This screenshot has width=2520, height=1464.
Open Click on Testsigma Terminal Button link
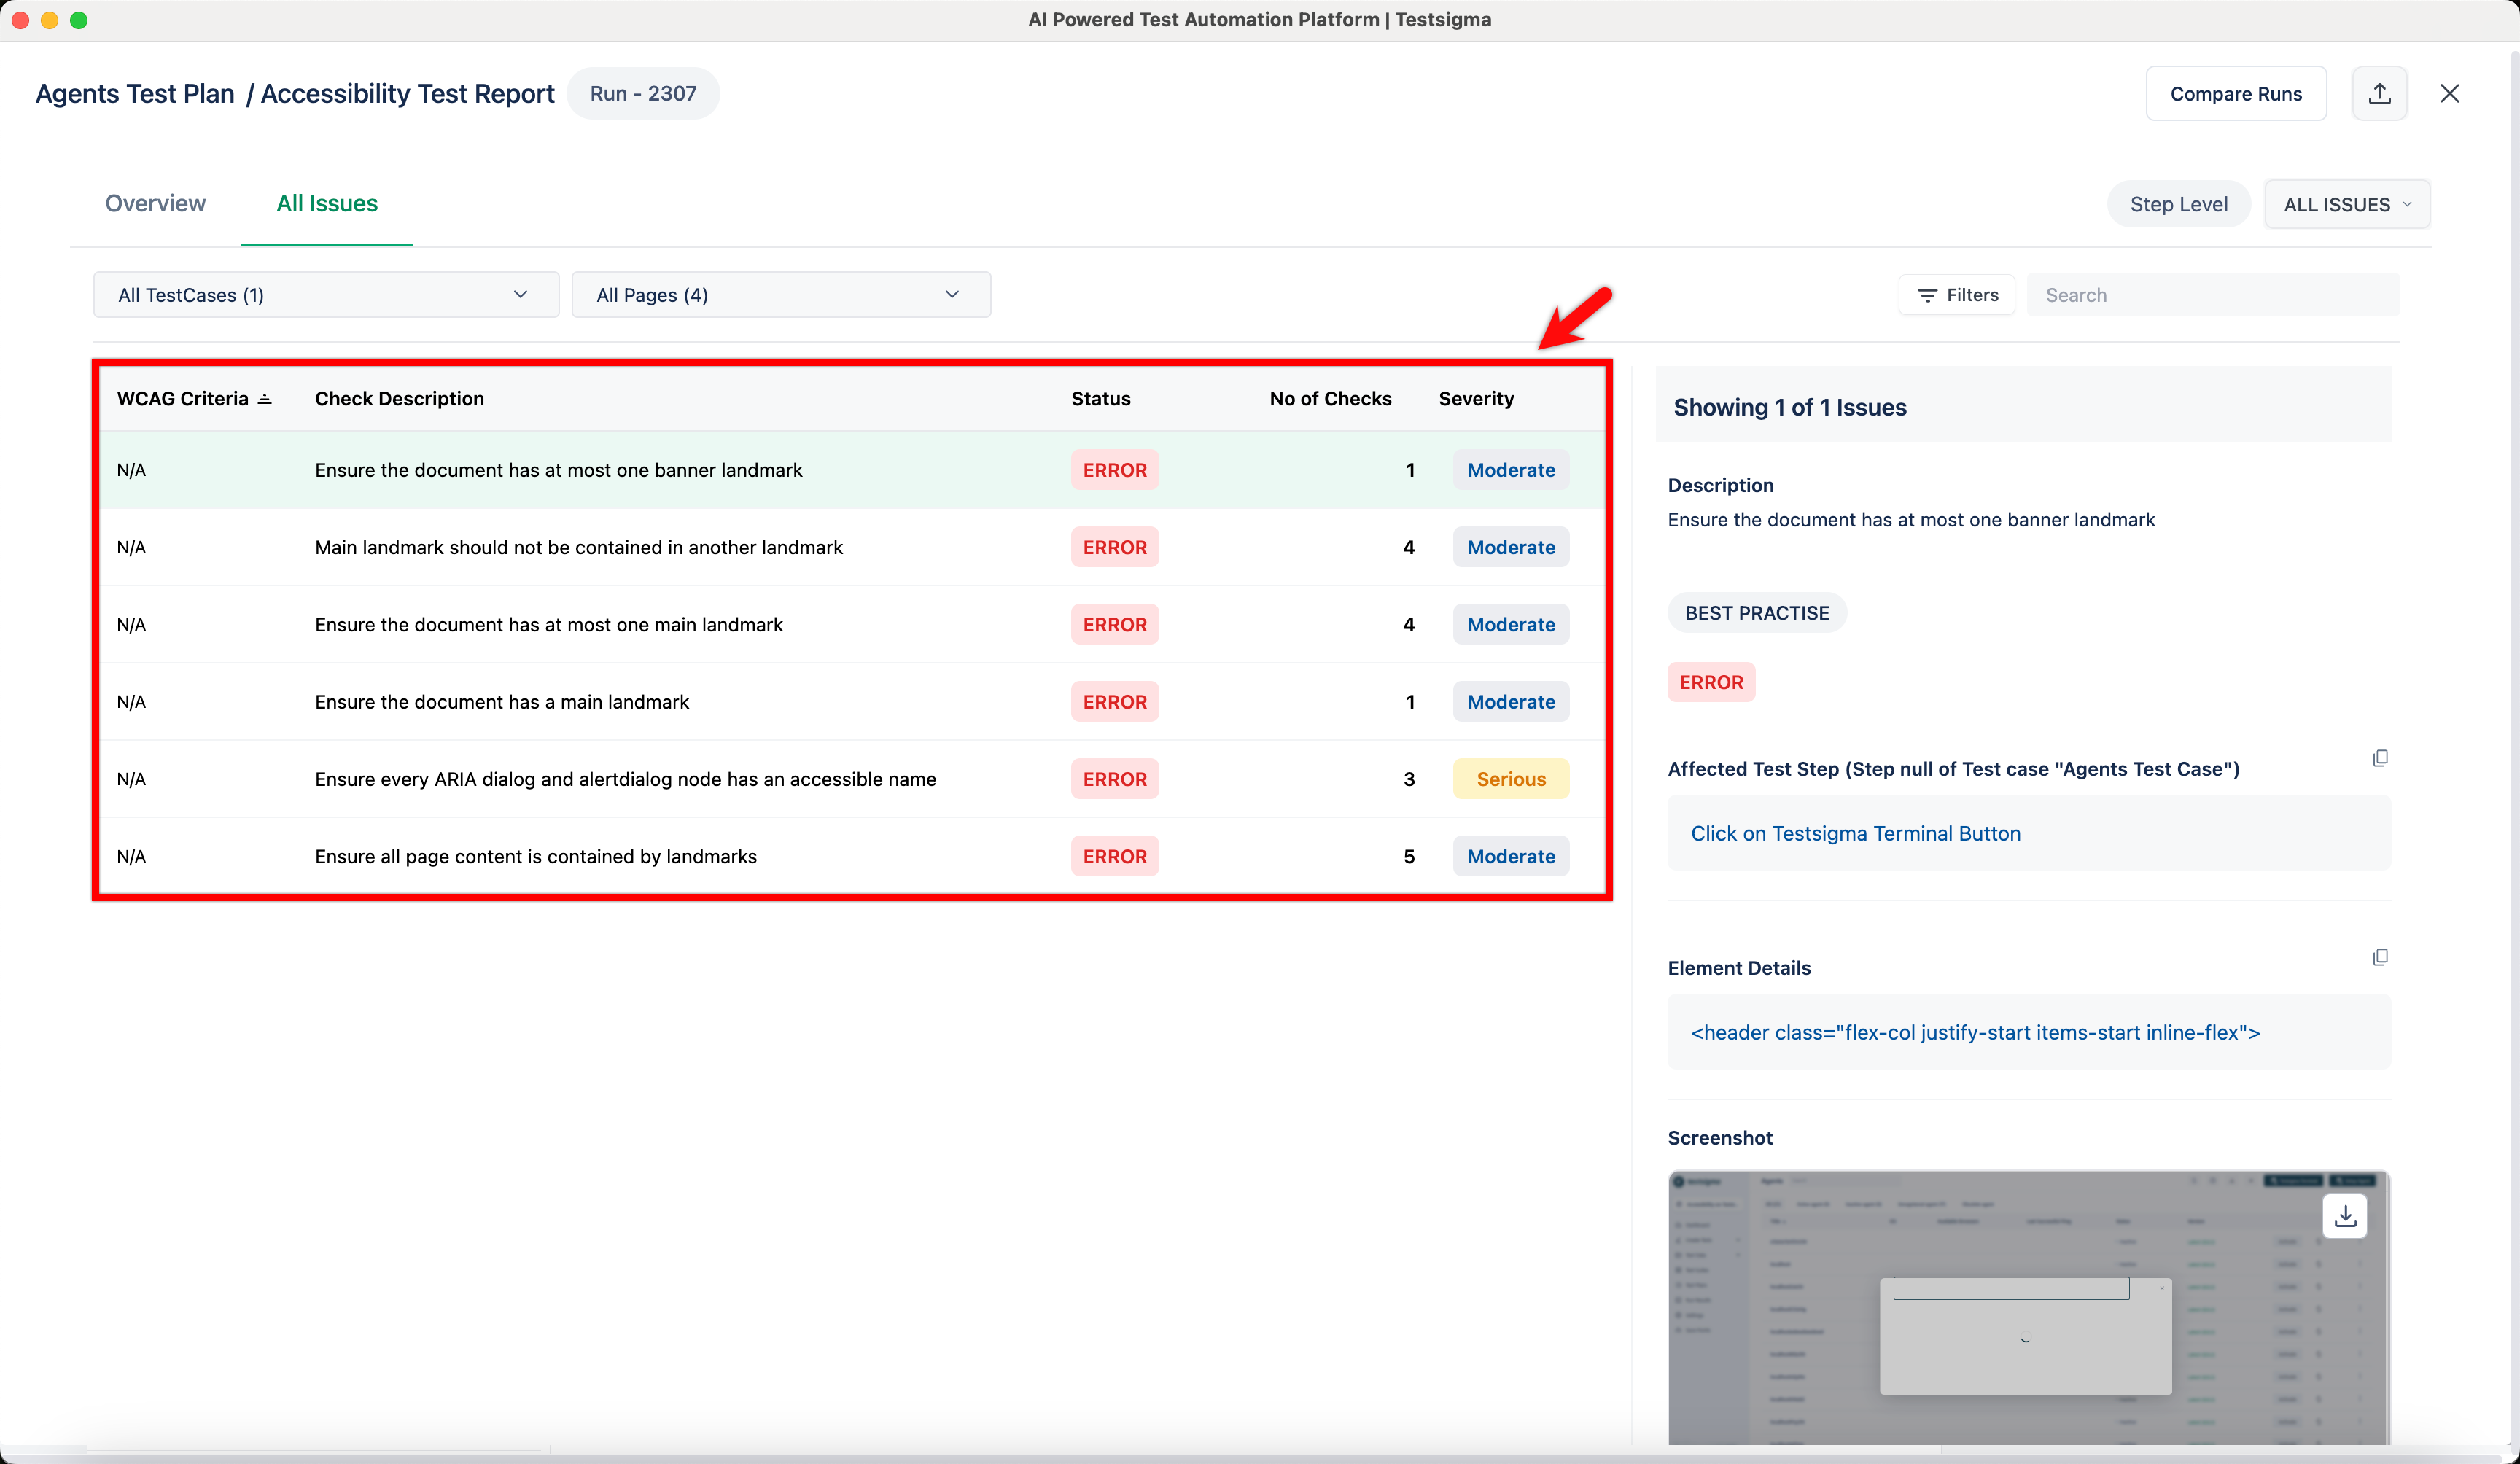tap(1855, 833)
